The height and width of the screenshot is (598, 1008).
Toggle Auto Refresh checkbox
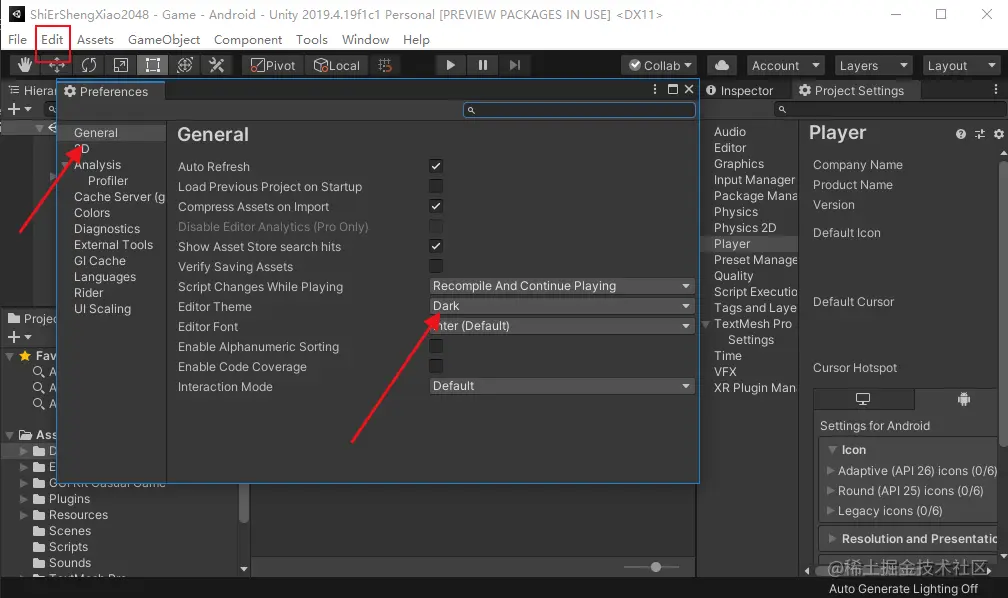point(436,166)
